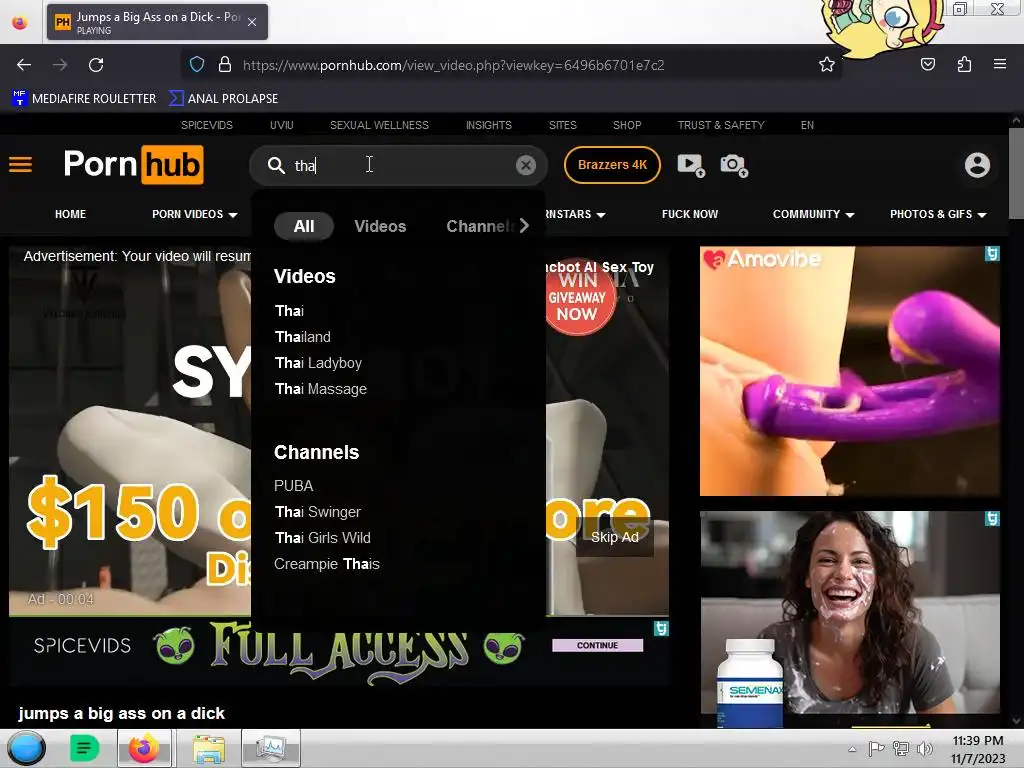This screenshot has height=768, width=1024.
Task: Open the Firefox application menu
Action: coord(1000,64)
